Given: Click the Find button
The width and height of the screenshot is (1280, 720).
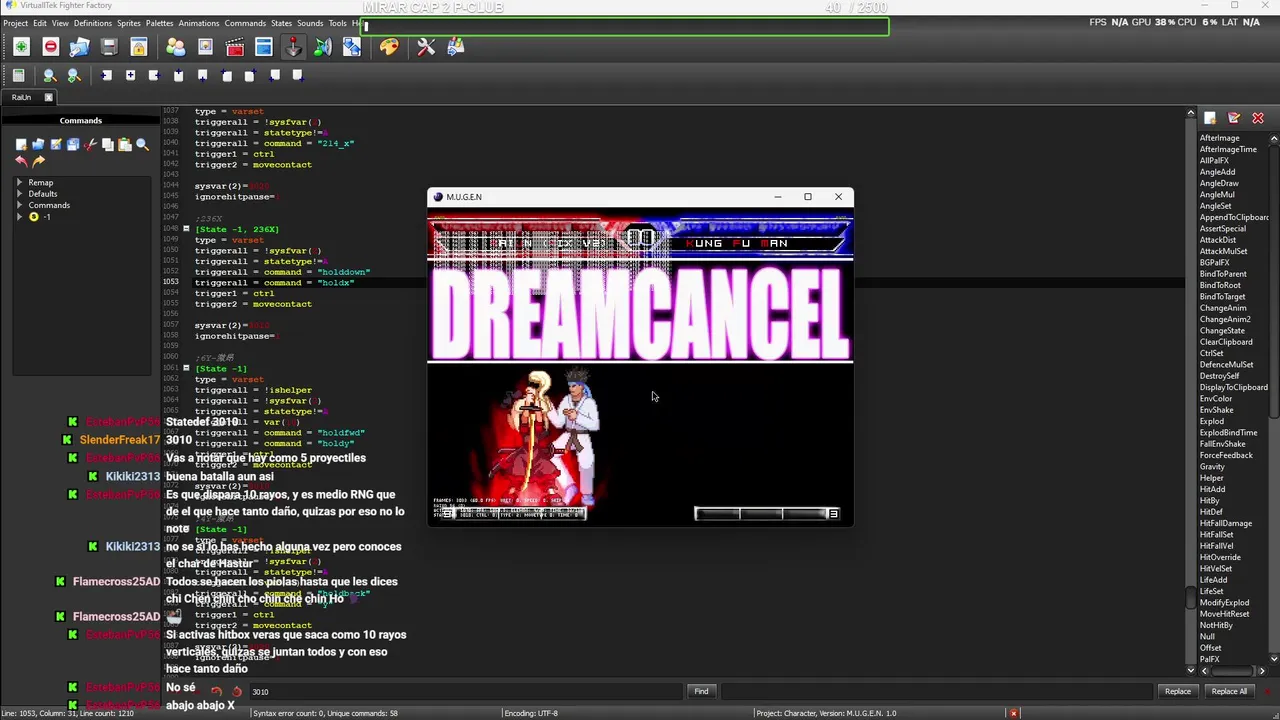Looking at the screenshot, I should click(701, 691).
